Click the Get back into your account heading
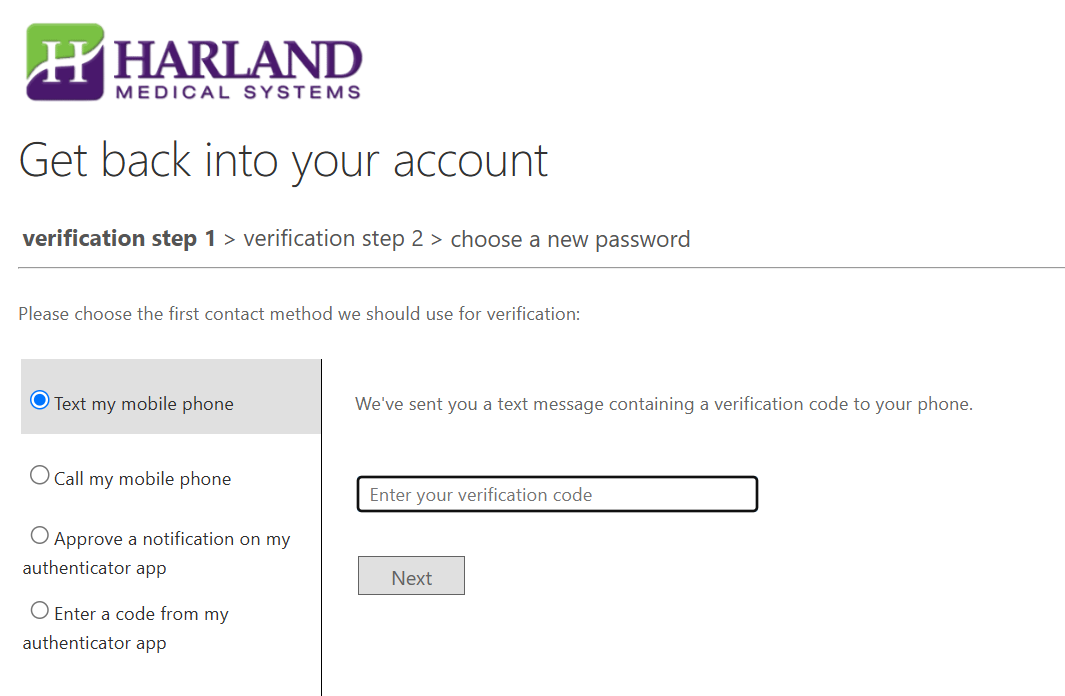The height and width of the screenshot is (696, 1065). pos(283,161)
